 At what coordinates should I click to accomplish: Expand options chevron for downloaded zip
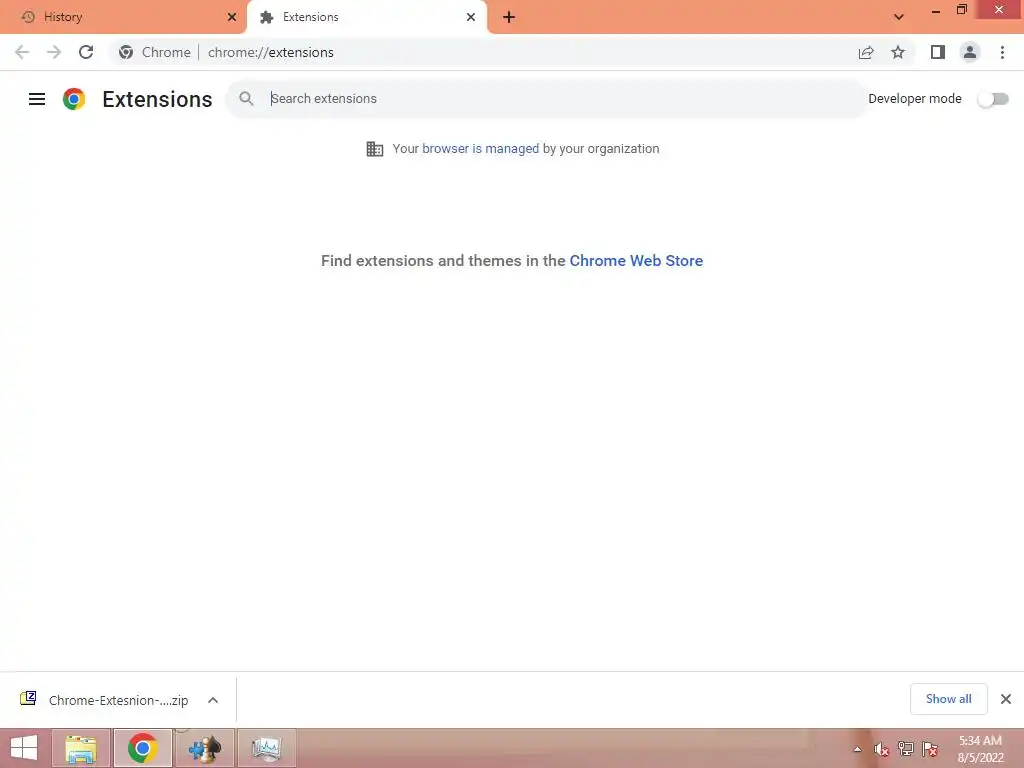(213, 700)
